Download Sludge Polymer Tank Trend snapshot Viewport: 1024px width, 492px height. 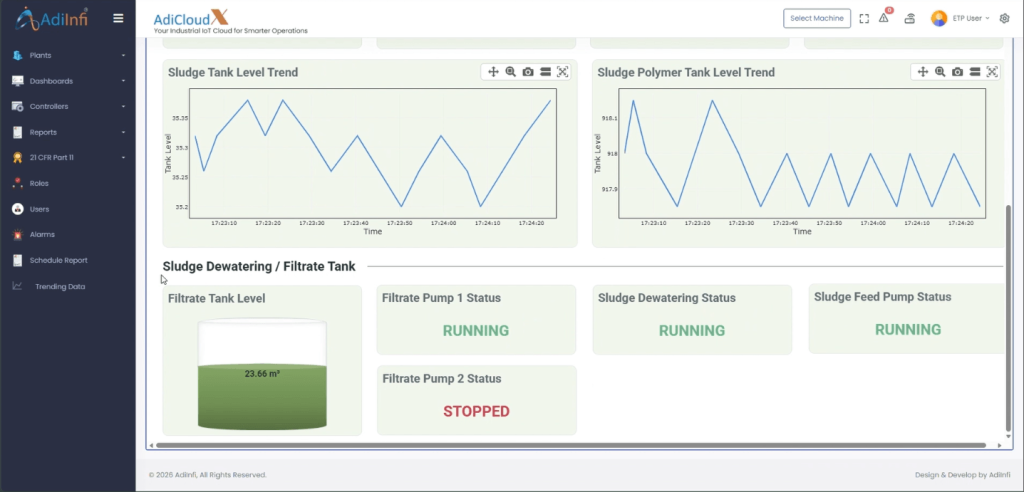pyautogui.click(x=957, y=72)
